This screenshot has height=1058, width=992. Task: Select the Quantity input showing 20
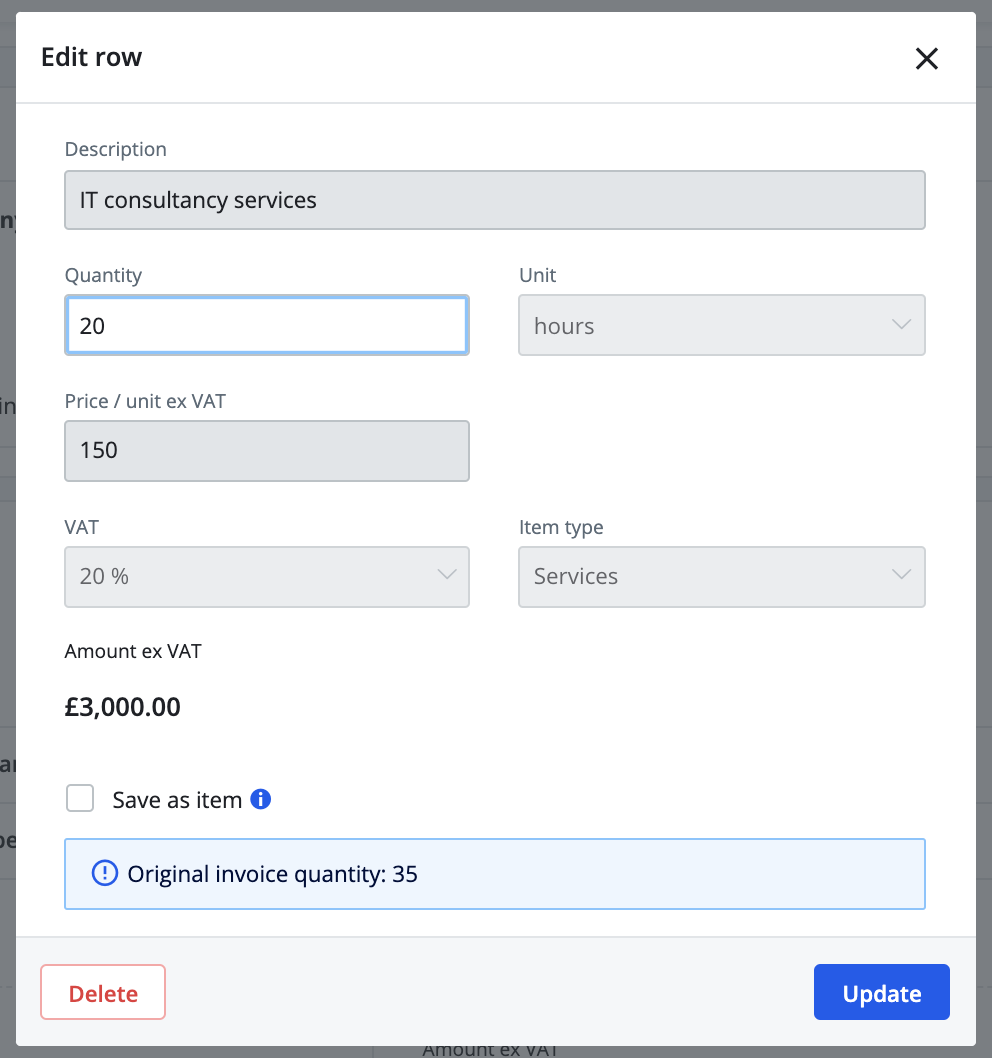267,325
